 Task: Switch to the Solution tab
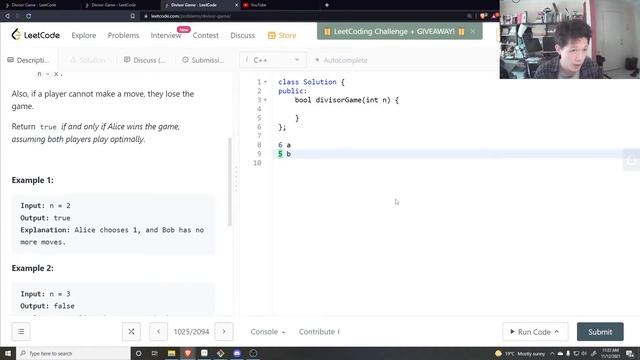[88, 60]
